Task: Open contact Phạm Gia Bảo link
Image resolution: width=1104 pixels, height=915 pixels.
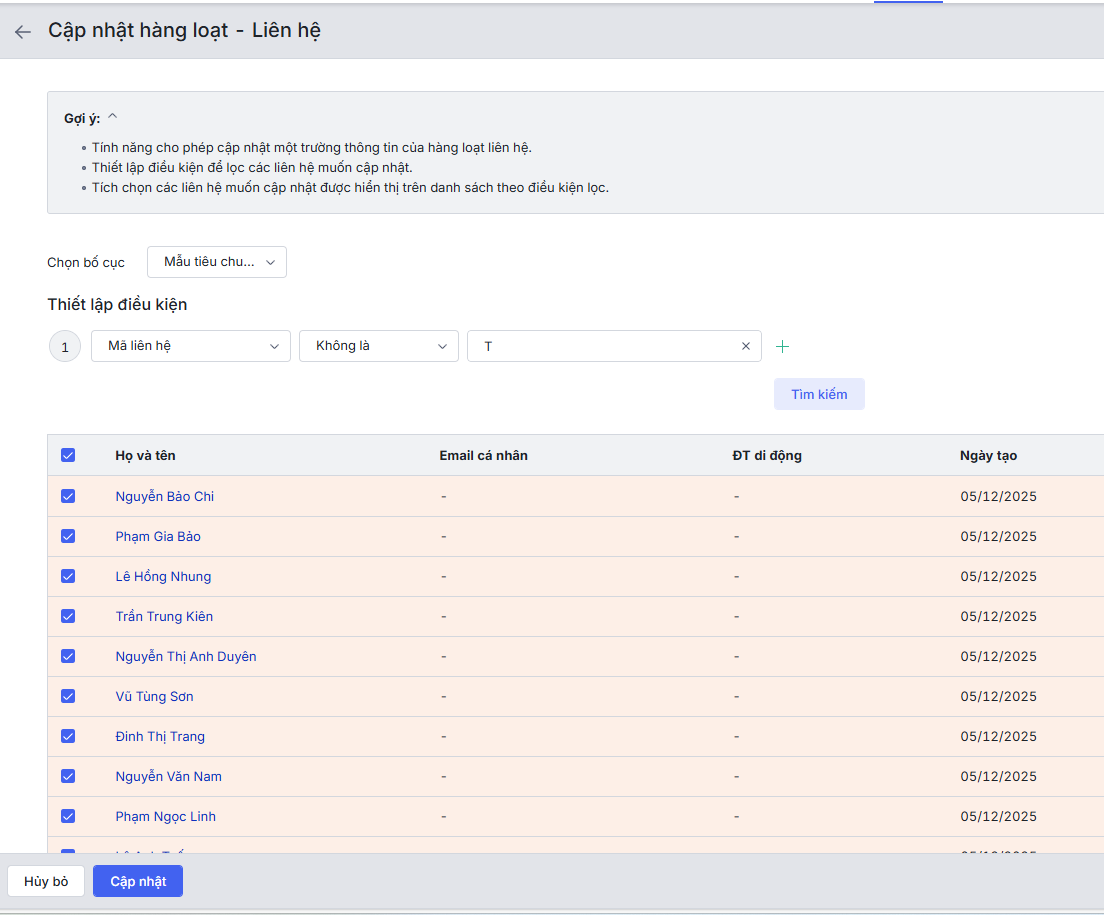Action: pos(158,536)
